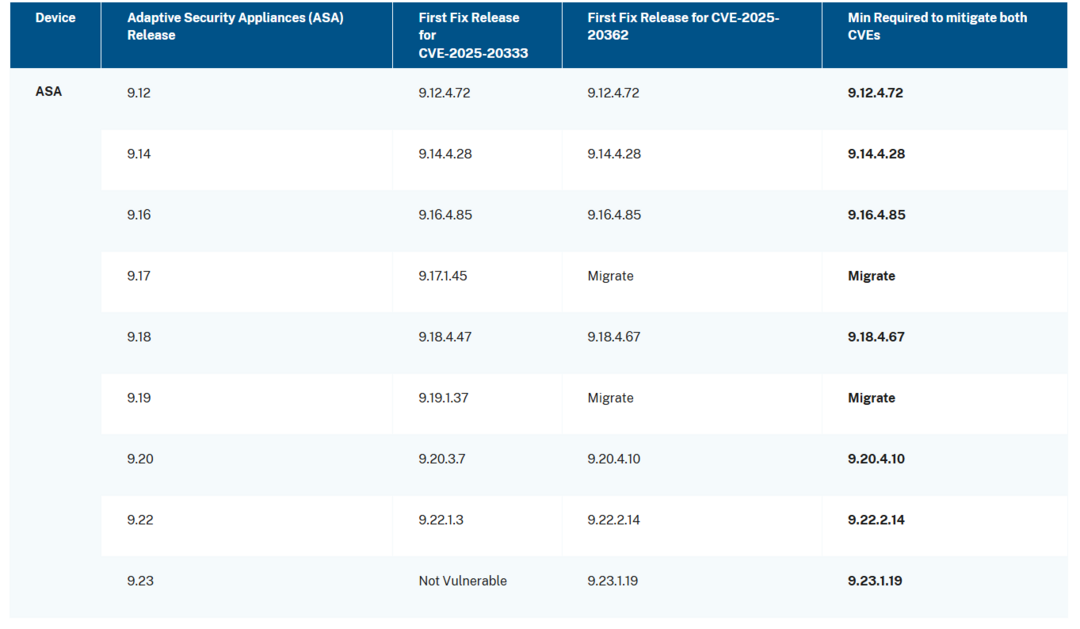Screen dimensions: 1080x629
Task: Click the bold 9.20.4.10 minimum version
Action: coord(876,459)
